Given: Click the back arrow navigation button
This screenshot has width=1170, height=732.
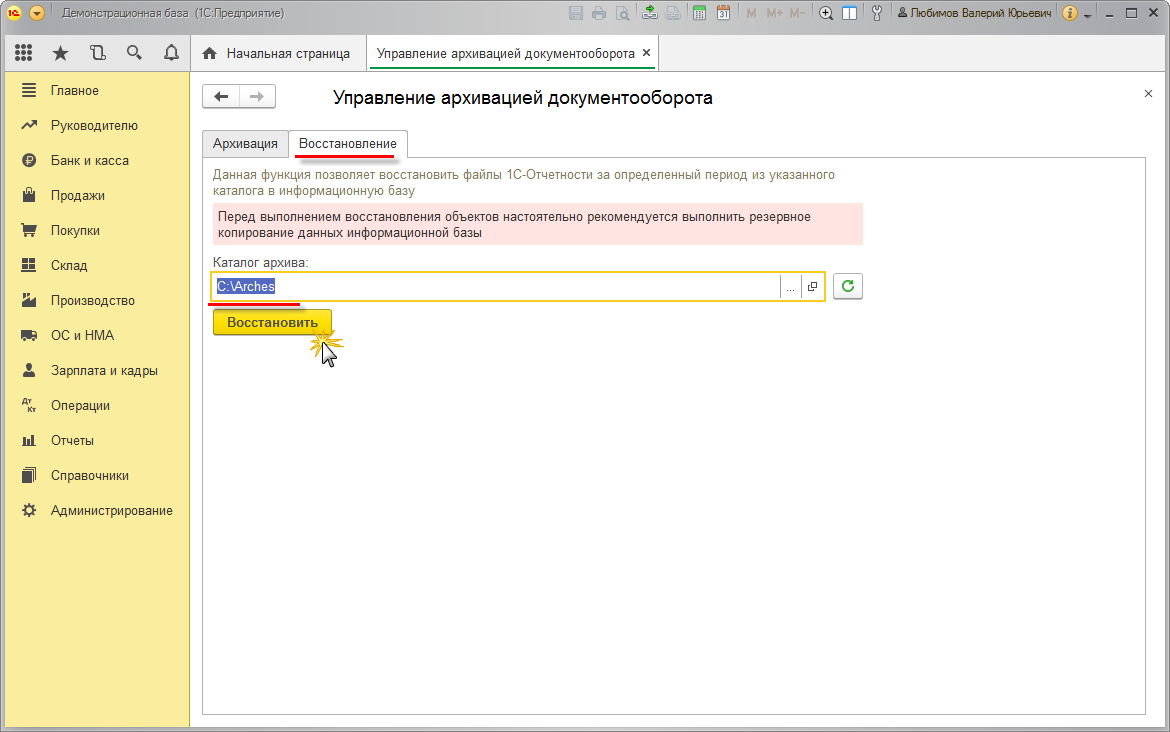Looking at the screenshot, I should pos(221,96).
